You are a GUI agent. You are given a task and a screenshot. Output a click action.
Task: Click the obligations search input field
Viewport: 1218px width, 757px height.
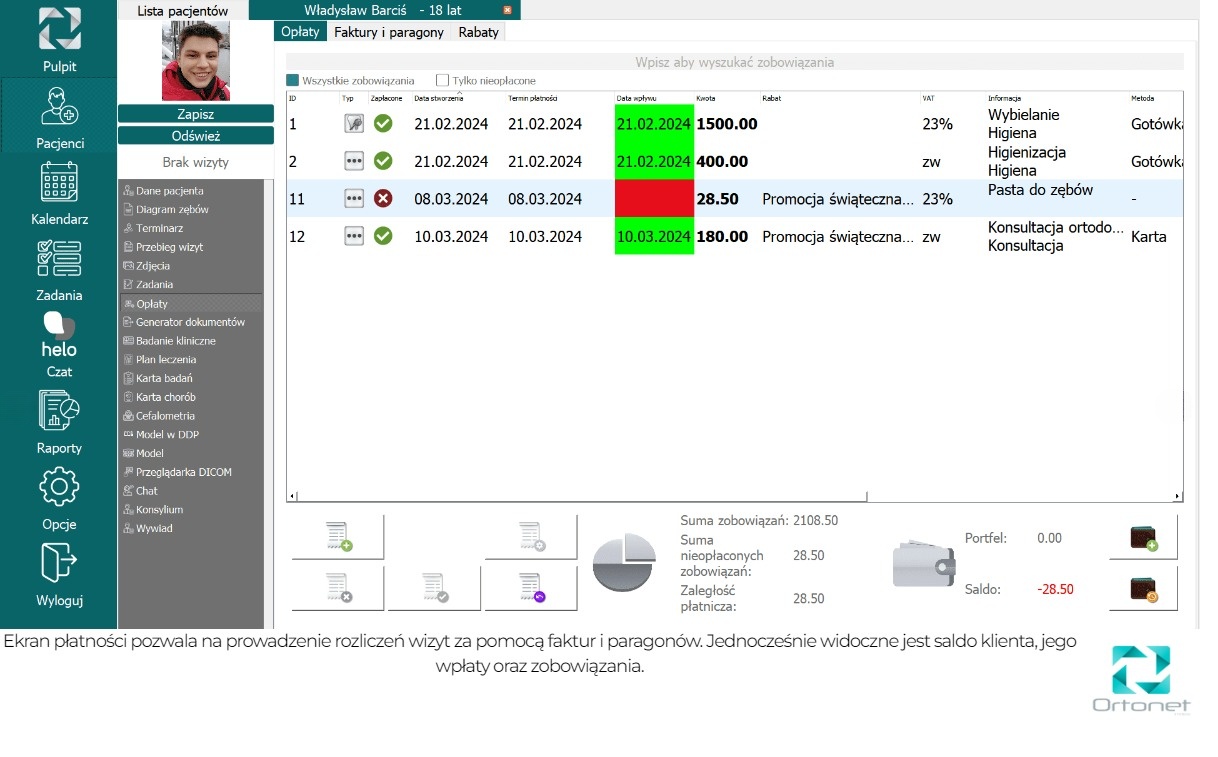pyautogui.click(x=734, y=62)
